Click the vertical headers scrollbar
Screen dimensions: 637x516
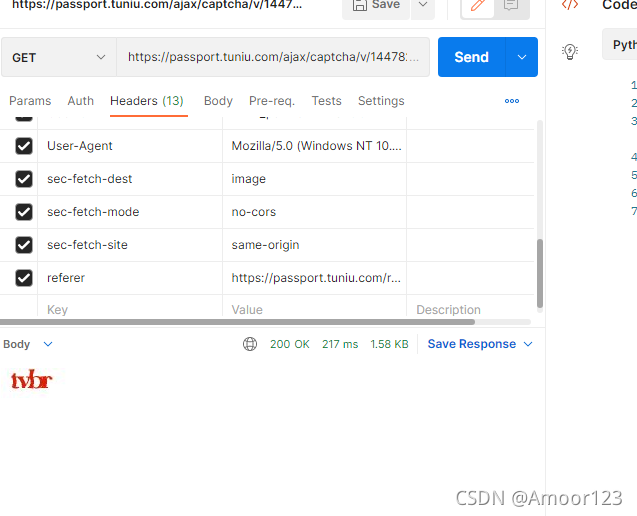click(540, 273)
